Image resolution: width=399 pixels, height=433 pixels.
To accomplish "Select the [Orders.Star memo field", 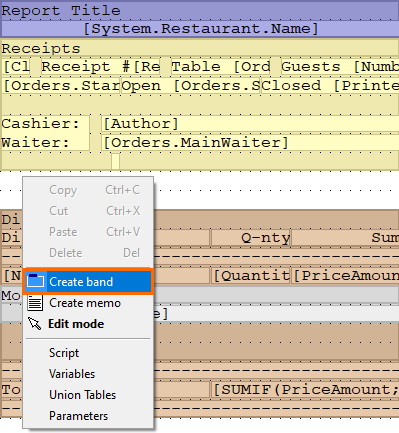I will (x=62, y=86).
